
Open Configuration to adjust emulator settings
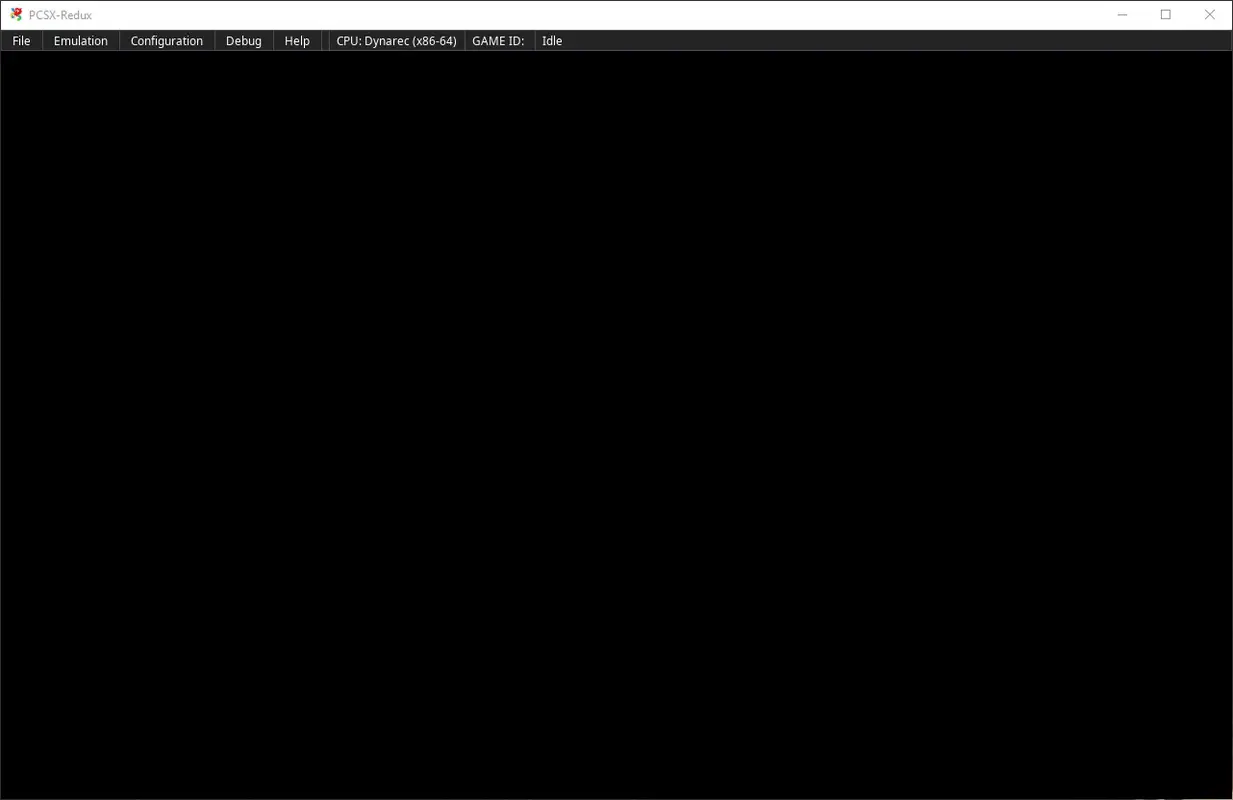click(x=166, y=40)
